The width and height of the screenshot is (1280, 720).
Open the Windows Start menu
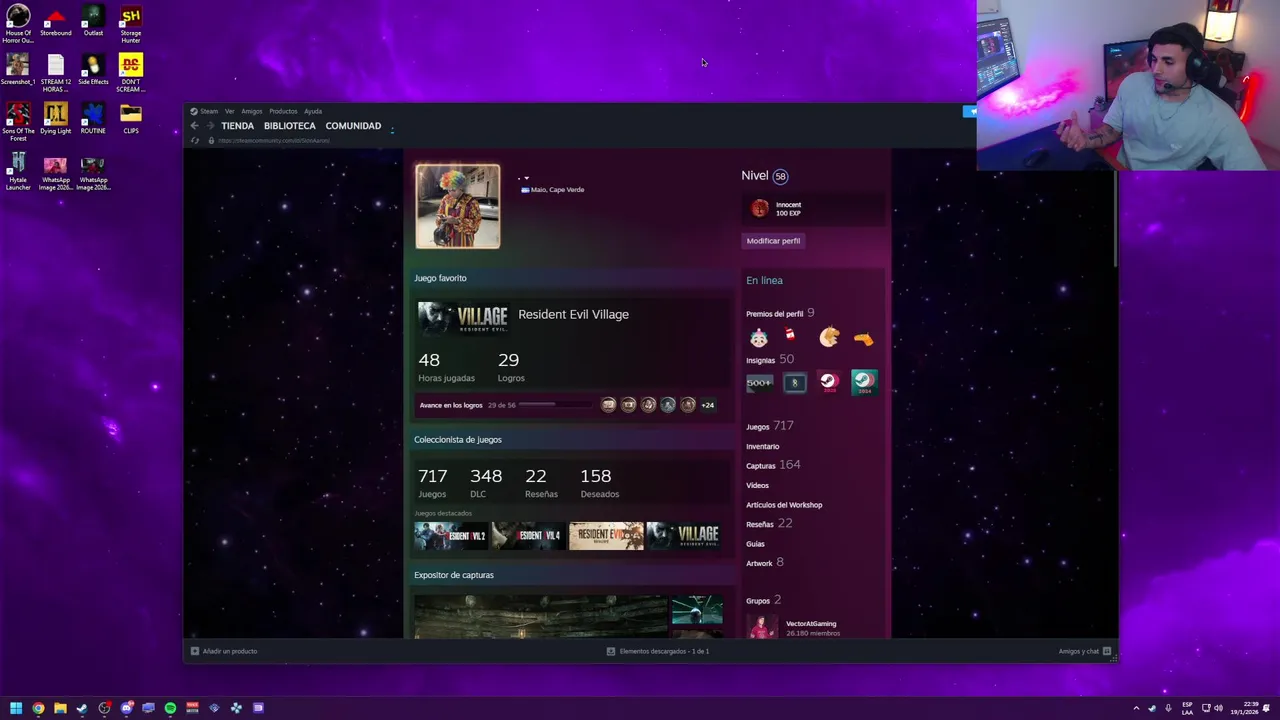point(16,708)
